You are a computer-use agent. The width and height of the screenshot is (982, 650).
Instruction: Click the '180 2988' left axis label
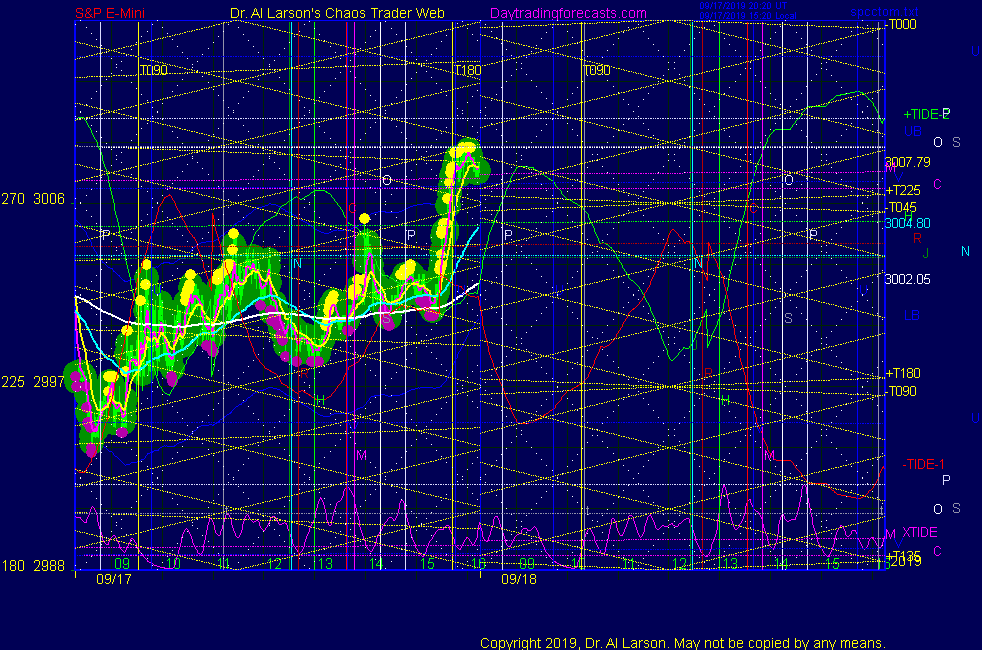[33, 566]
